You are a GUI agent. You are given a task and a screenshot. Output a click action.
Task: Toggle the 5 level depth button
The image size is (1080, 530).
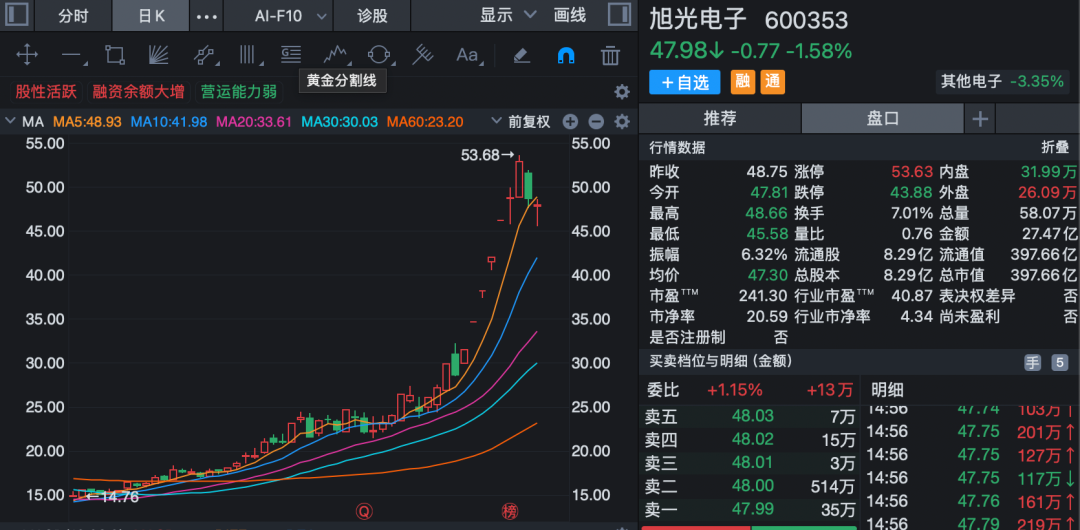(x=1061, y=363)
